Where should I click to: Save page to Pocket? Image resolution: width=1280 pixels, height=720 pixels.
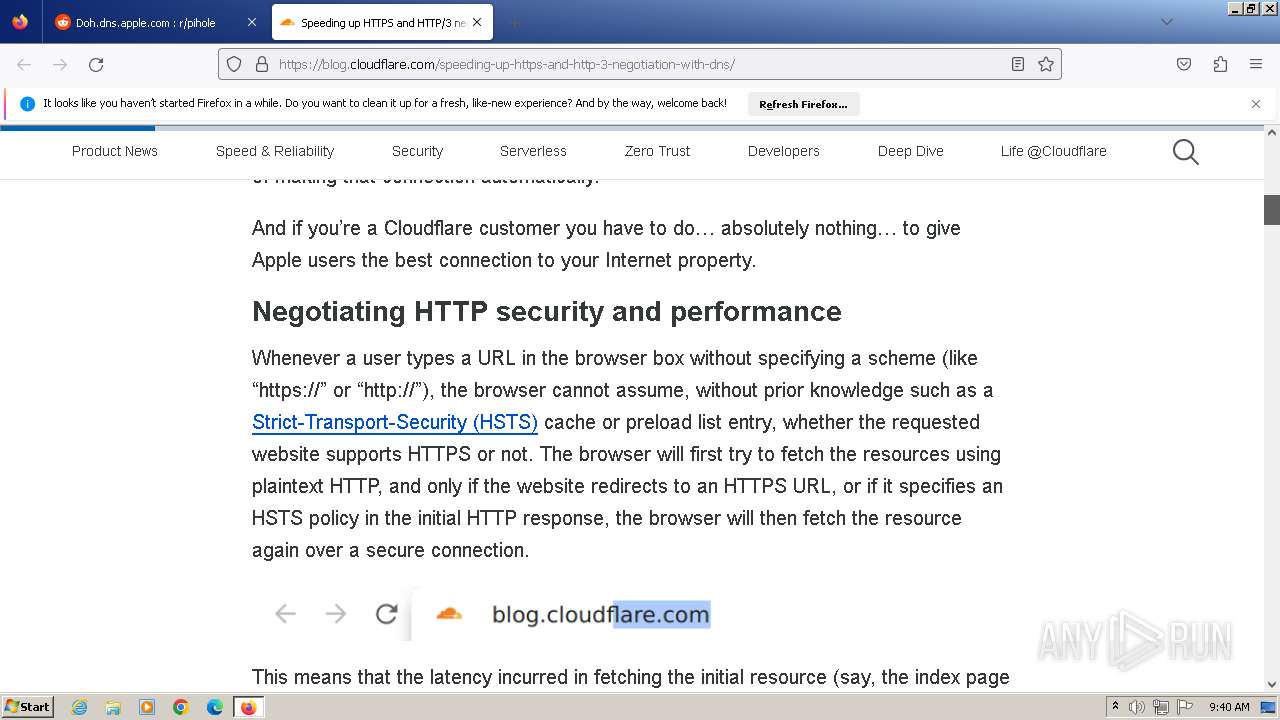(x=1184, y=64)
